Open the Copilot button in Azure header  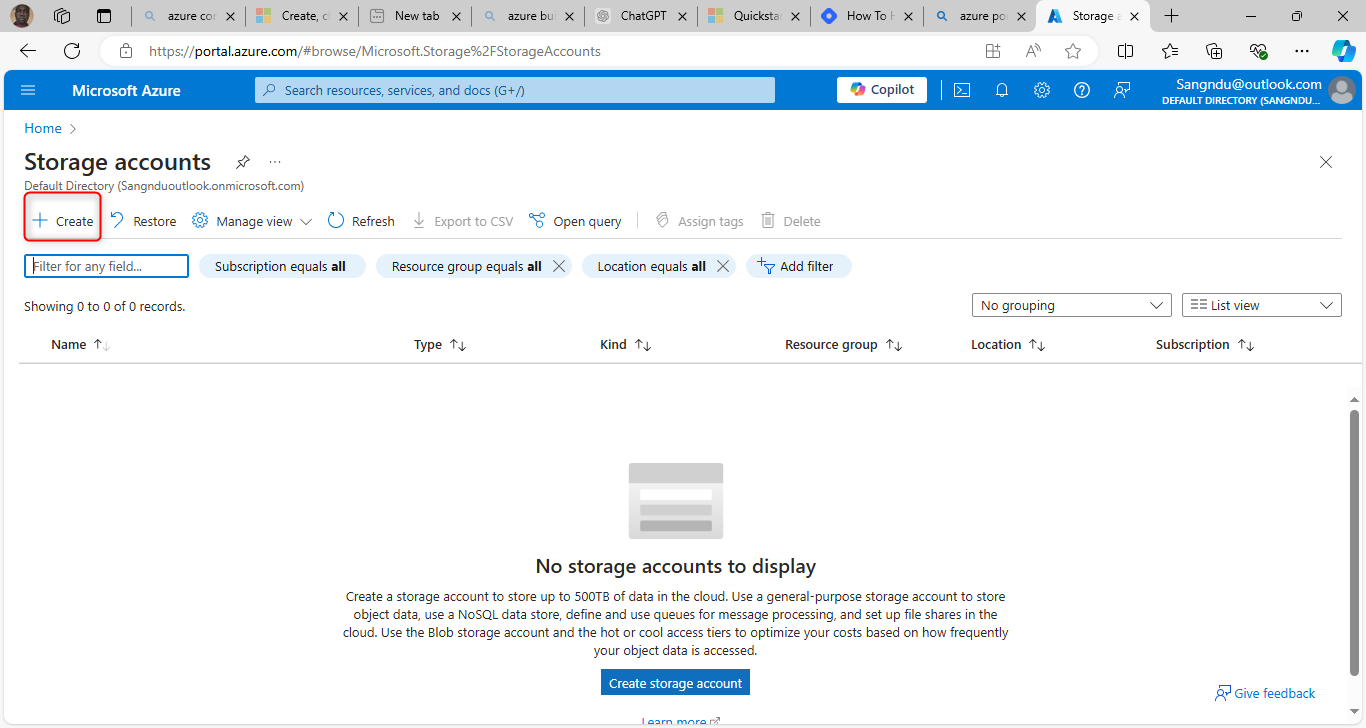pos(882,90)
